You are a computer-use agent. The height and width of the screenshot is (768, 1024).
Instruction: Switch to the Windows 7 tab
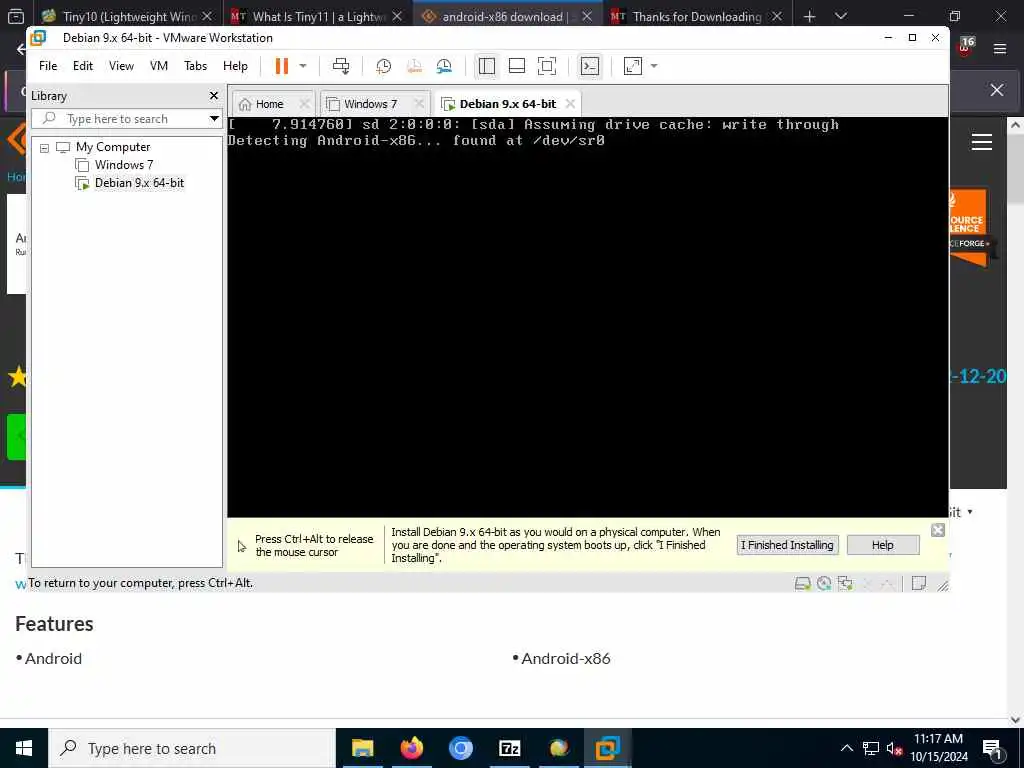tap(371, 104)
